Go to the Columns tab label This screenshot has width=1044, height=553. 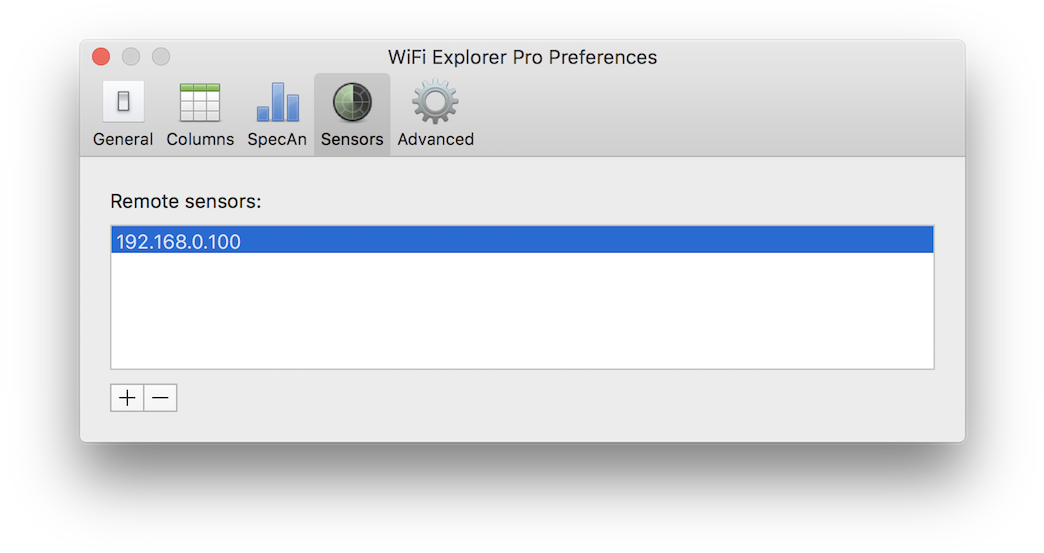[200, 140]
